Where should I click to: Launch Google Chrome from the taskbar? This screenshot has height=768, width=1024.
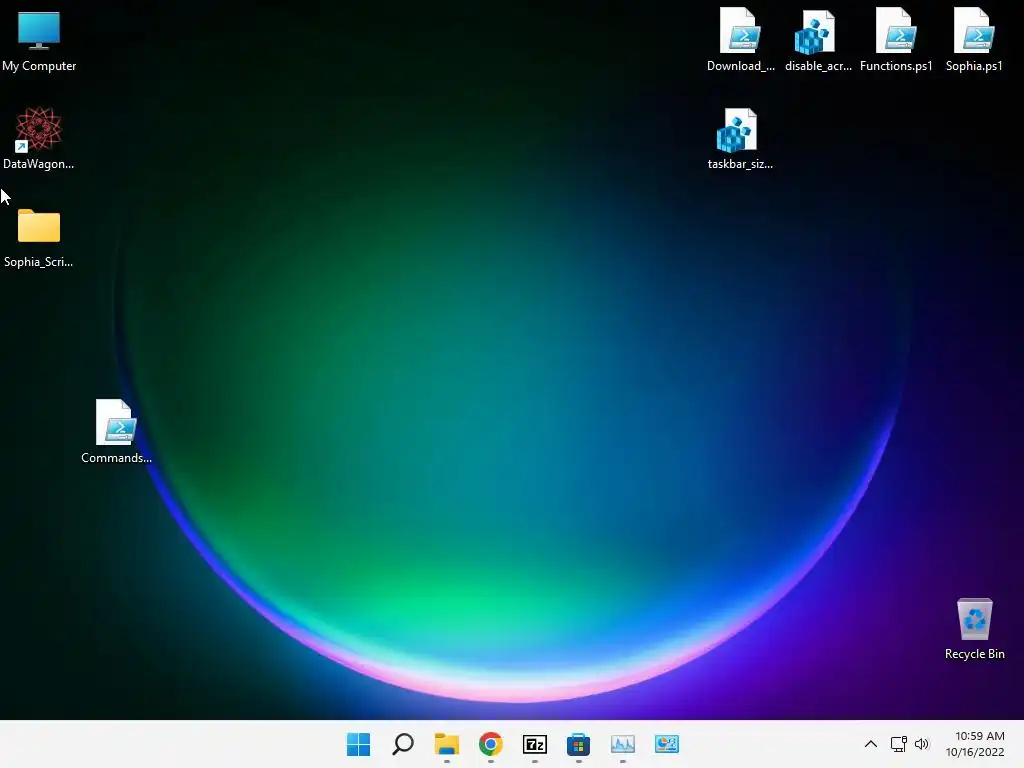tap(490, 744)
